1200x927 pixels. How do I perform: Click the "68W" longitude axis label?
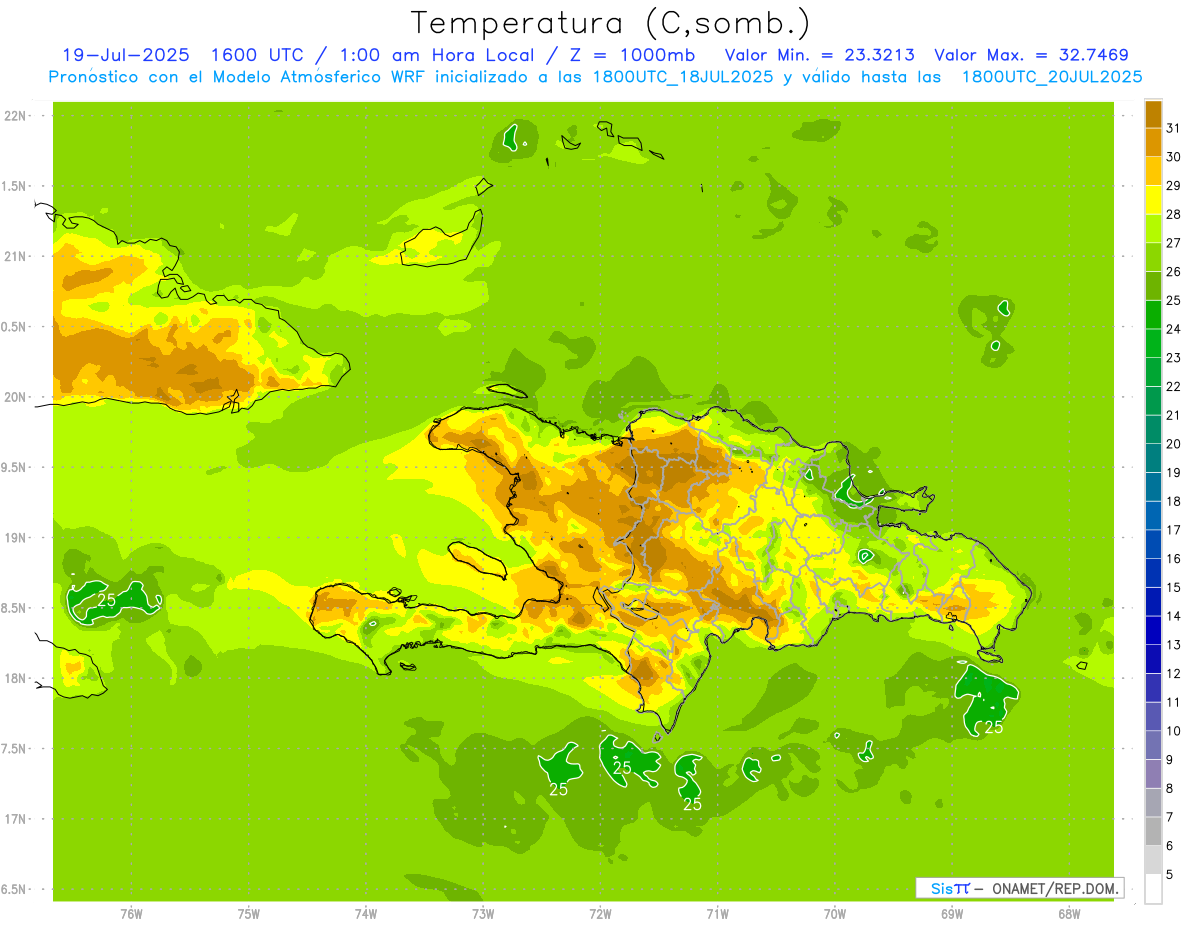[x=1069, y=914]
